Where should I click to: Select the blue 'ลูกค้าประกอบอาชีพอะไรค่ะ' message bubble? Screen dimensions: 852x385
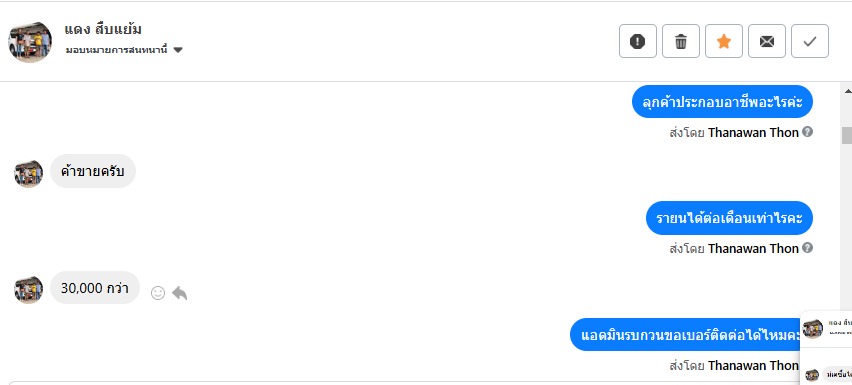pyautogui.click(x=722, y=102)
